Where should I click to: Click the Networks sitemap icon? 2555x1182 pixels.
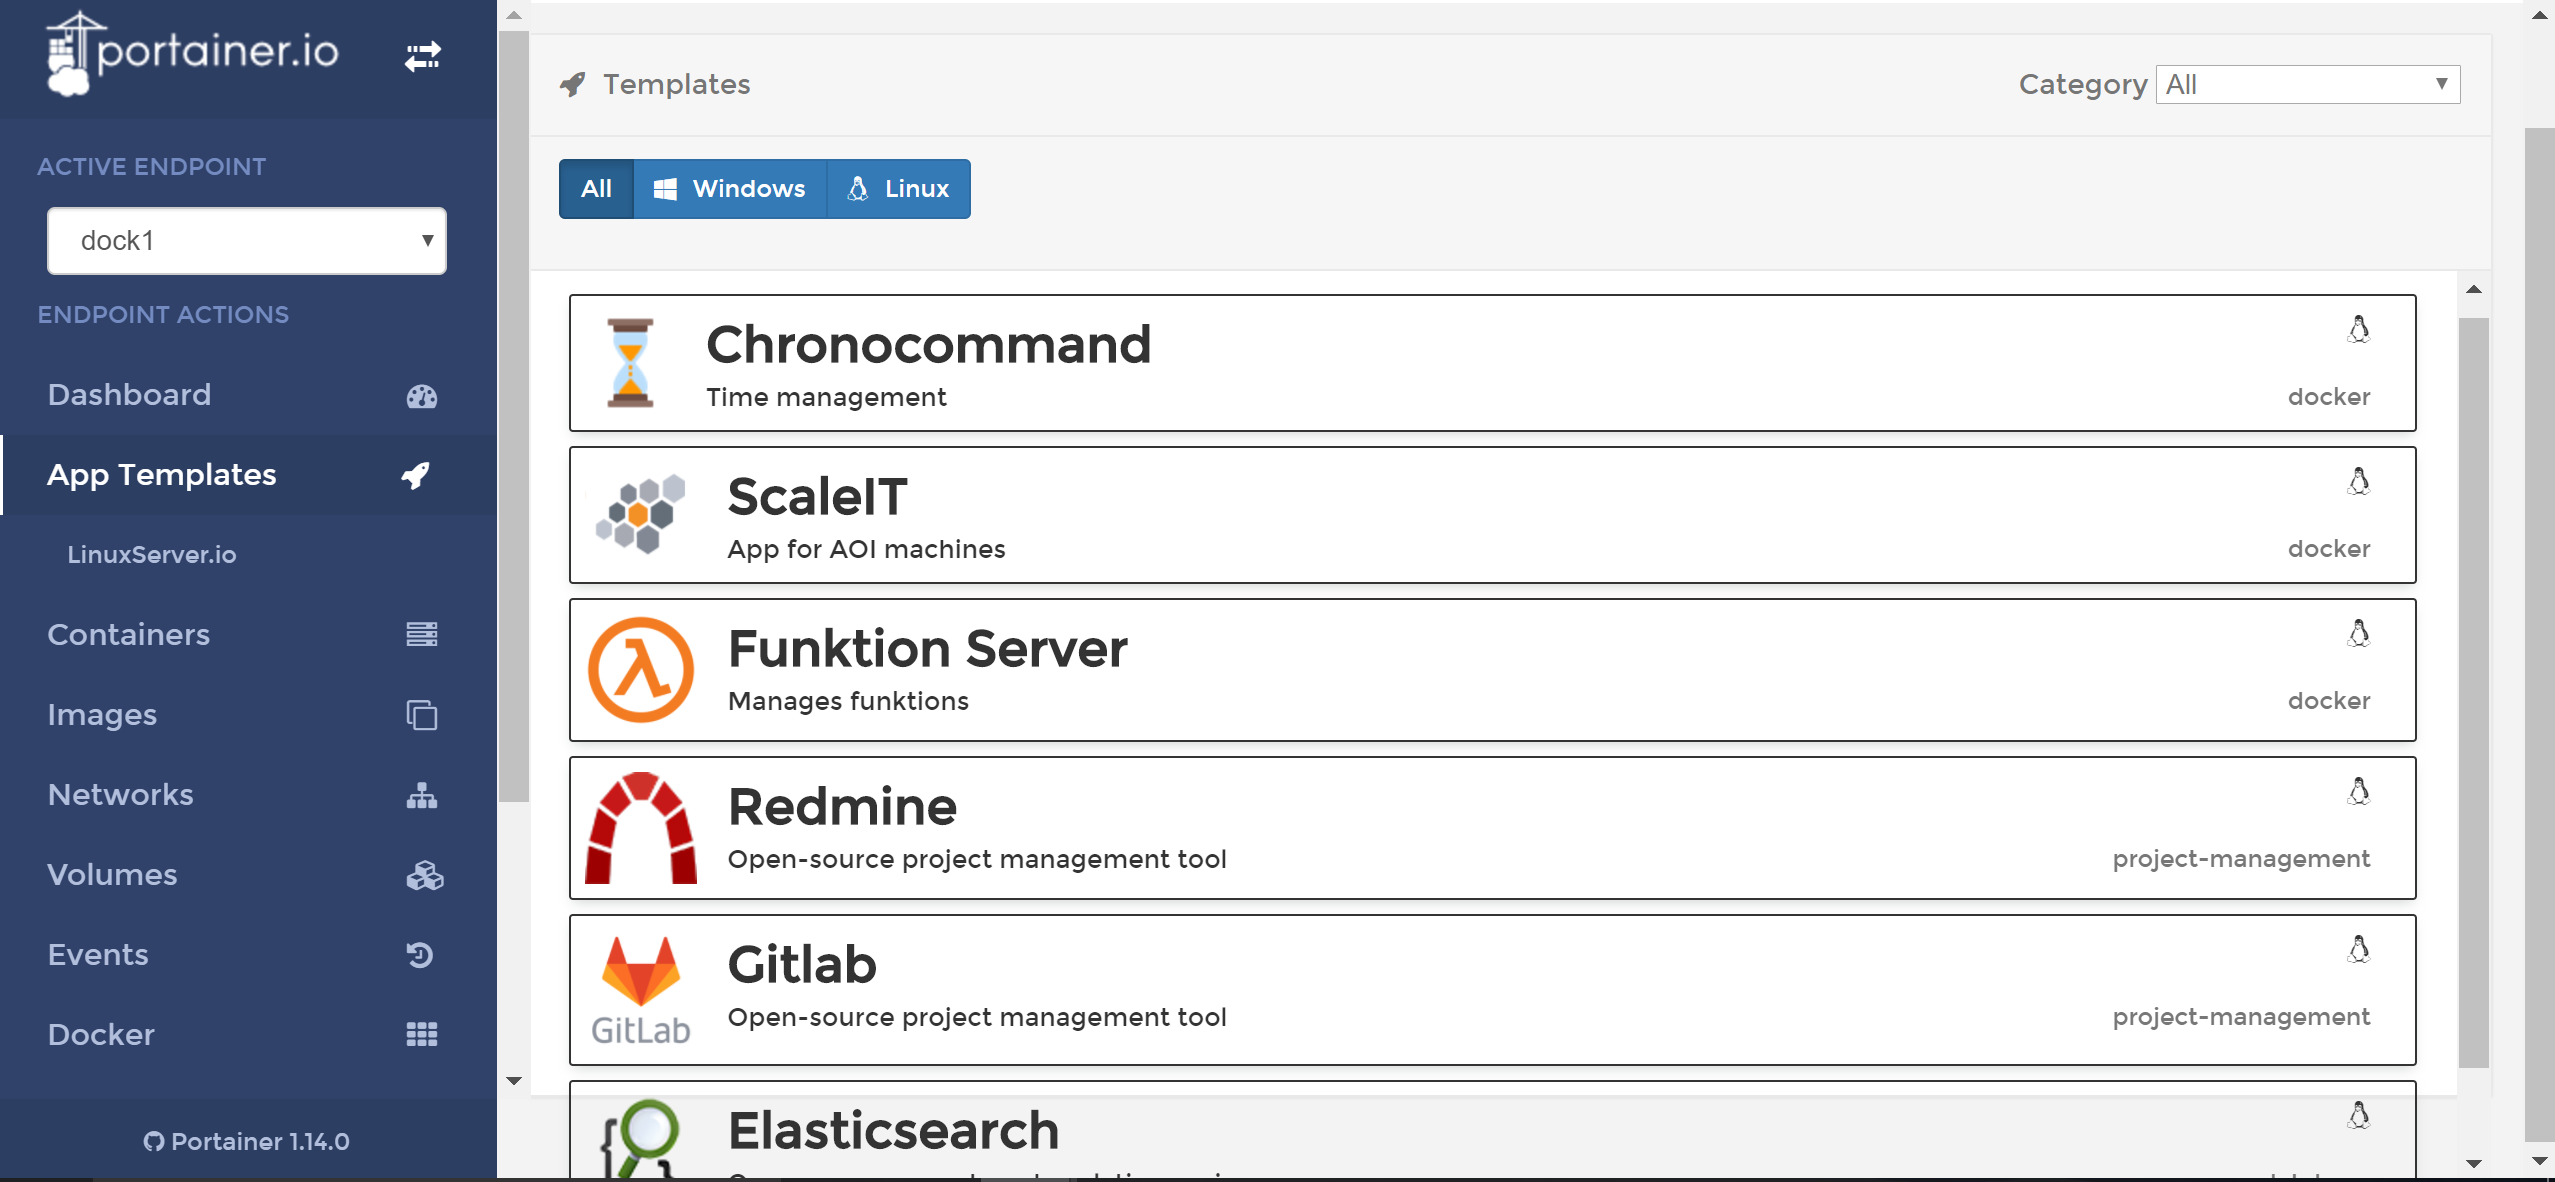tap(421, 795)
